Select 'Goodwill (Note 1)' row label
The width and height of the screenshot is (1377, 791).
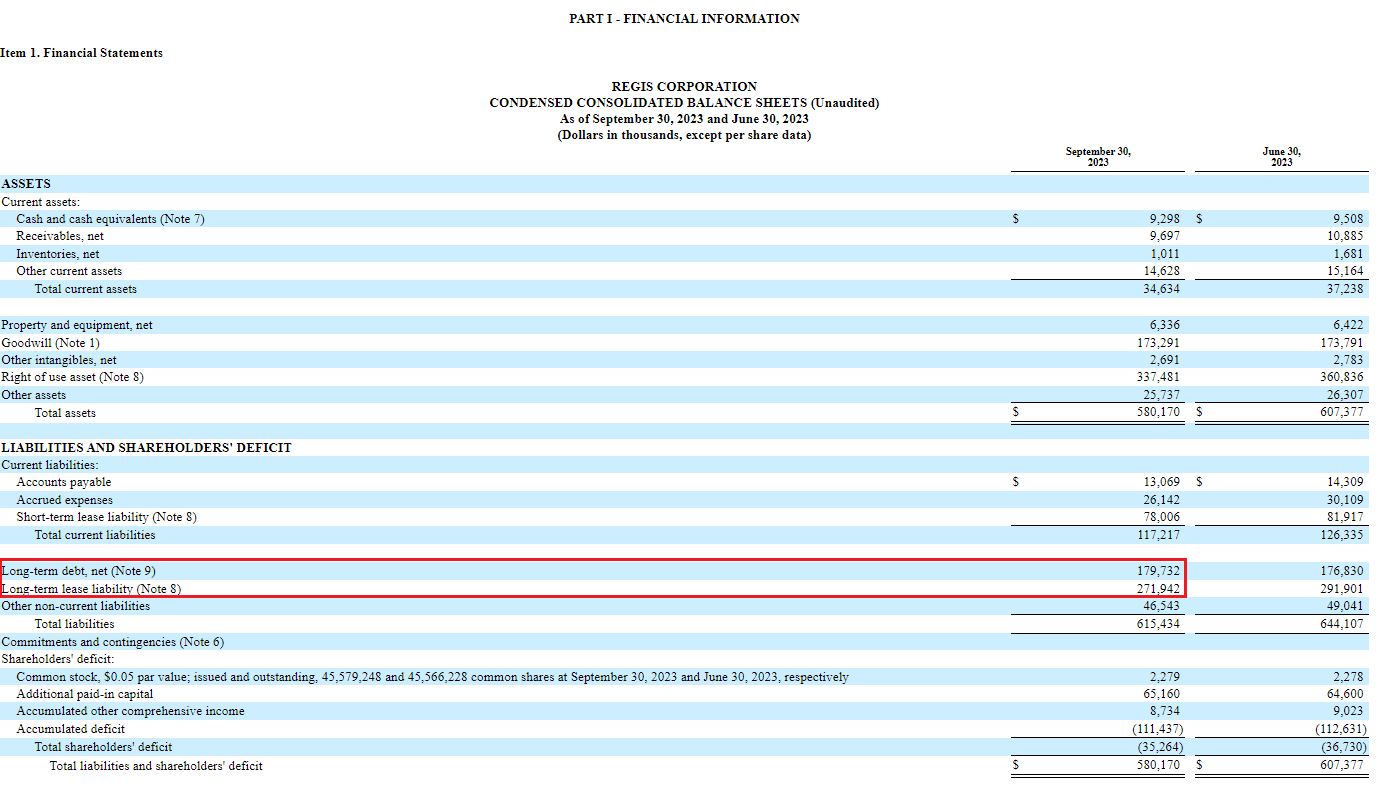(51, 343)
